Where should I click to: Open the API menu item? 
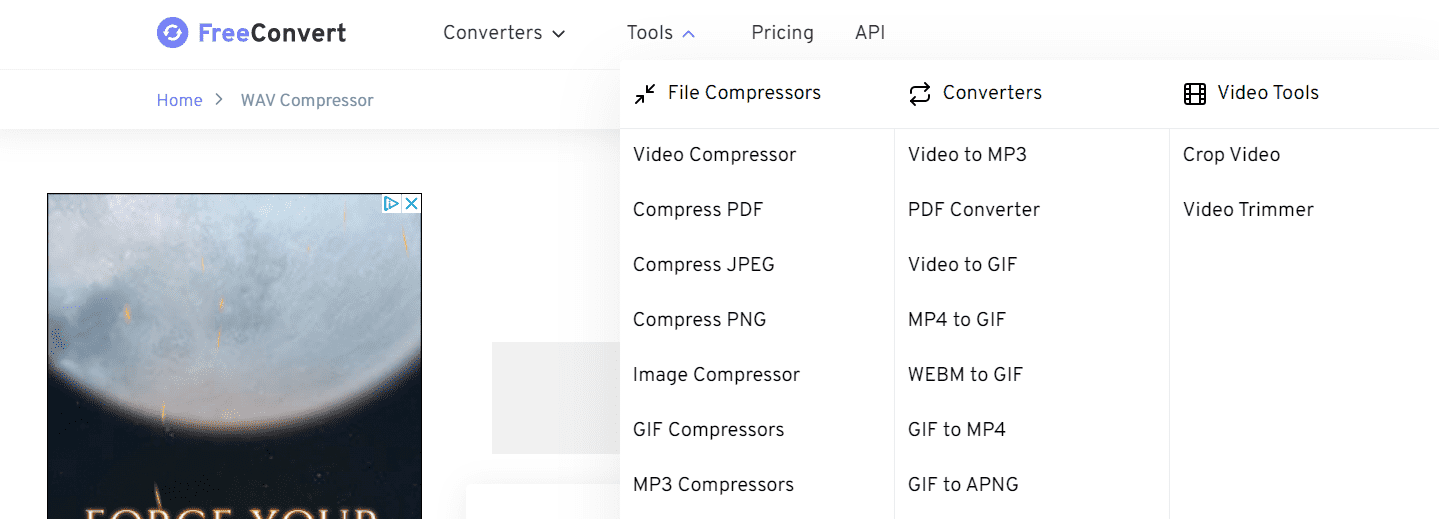[x=870, y=33]
